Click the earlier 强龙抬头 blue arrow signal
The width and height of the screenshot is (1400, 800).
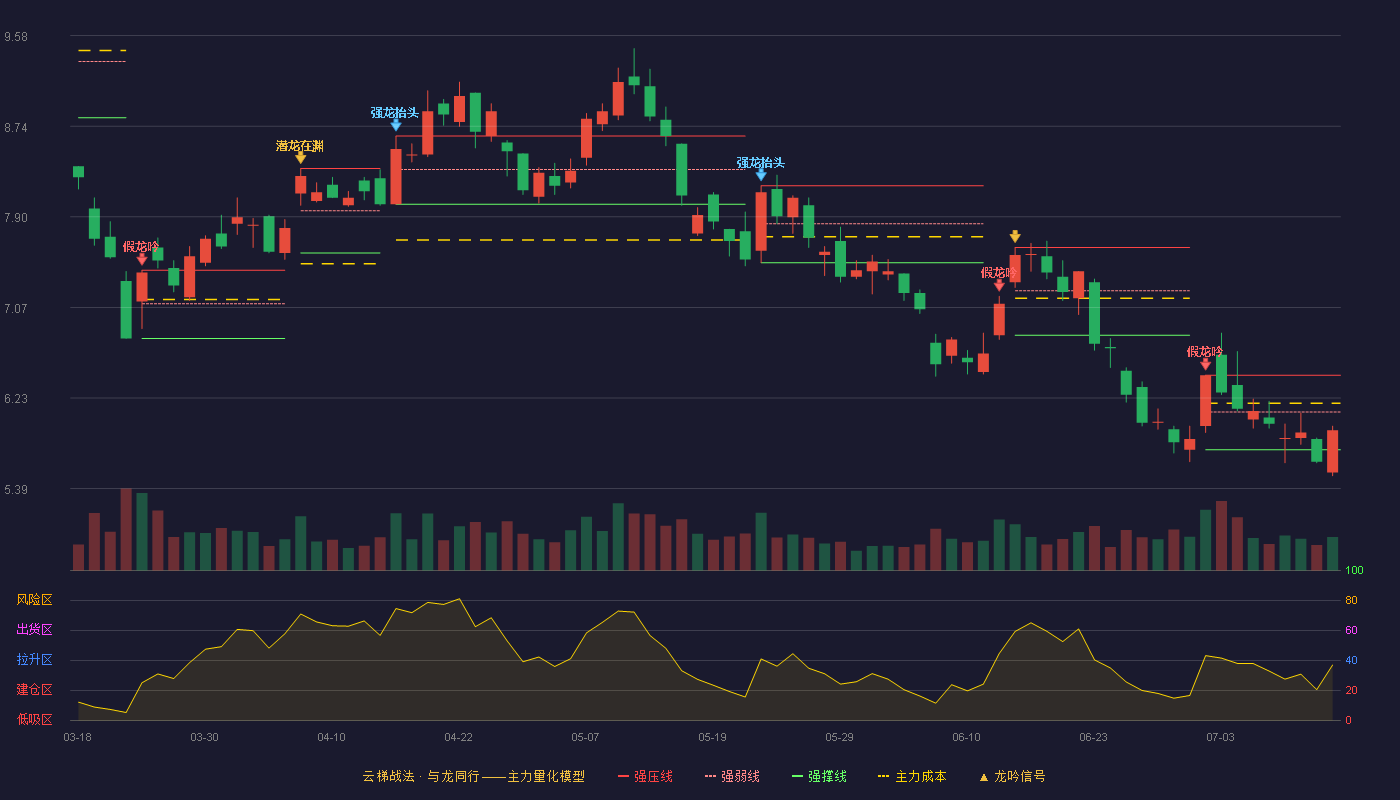(396, 125)
